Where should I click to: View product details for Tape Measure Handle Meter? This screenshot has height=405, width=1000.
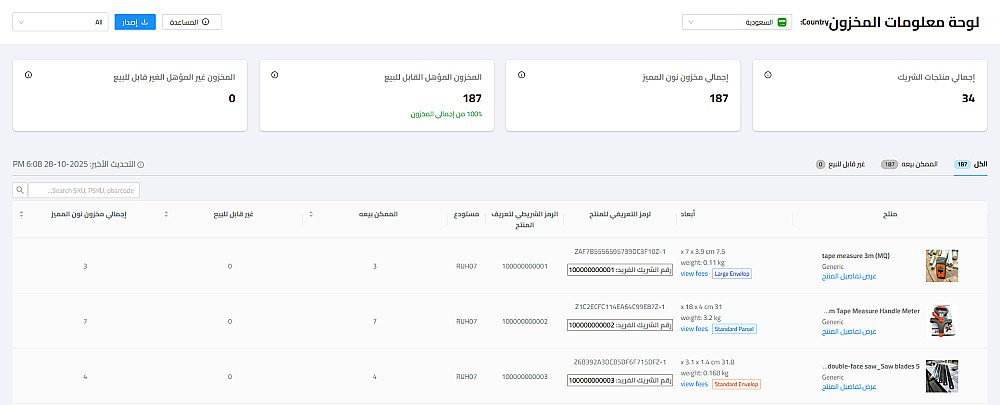(x=849, y=330)
